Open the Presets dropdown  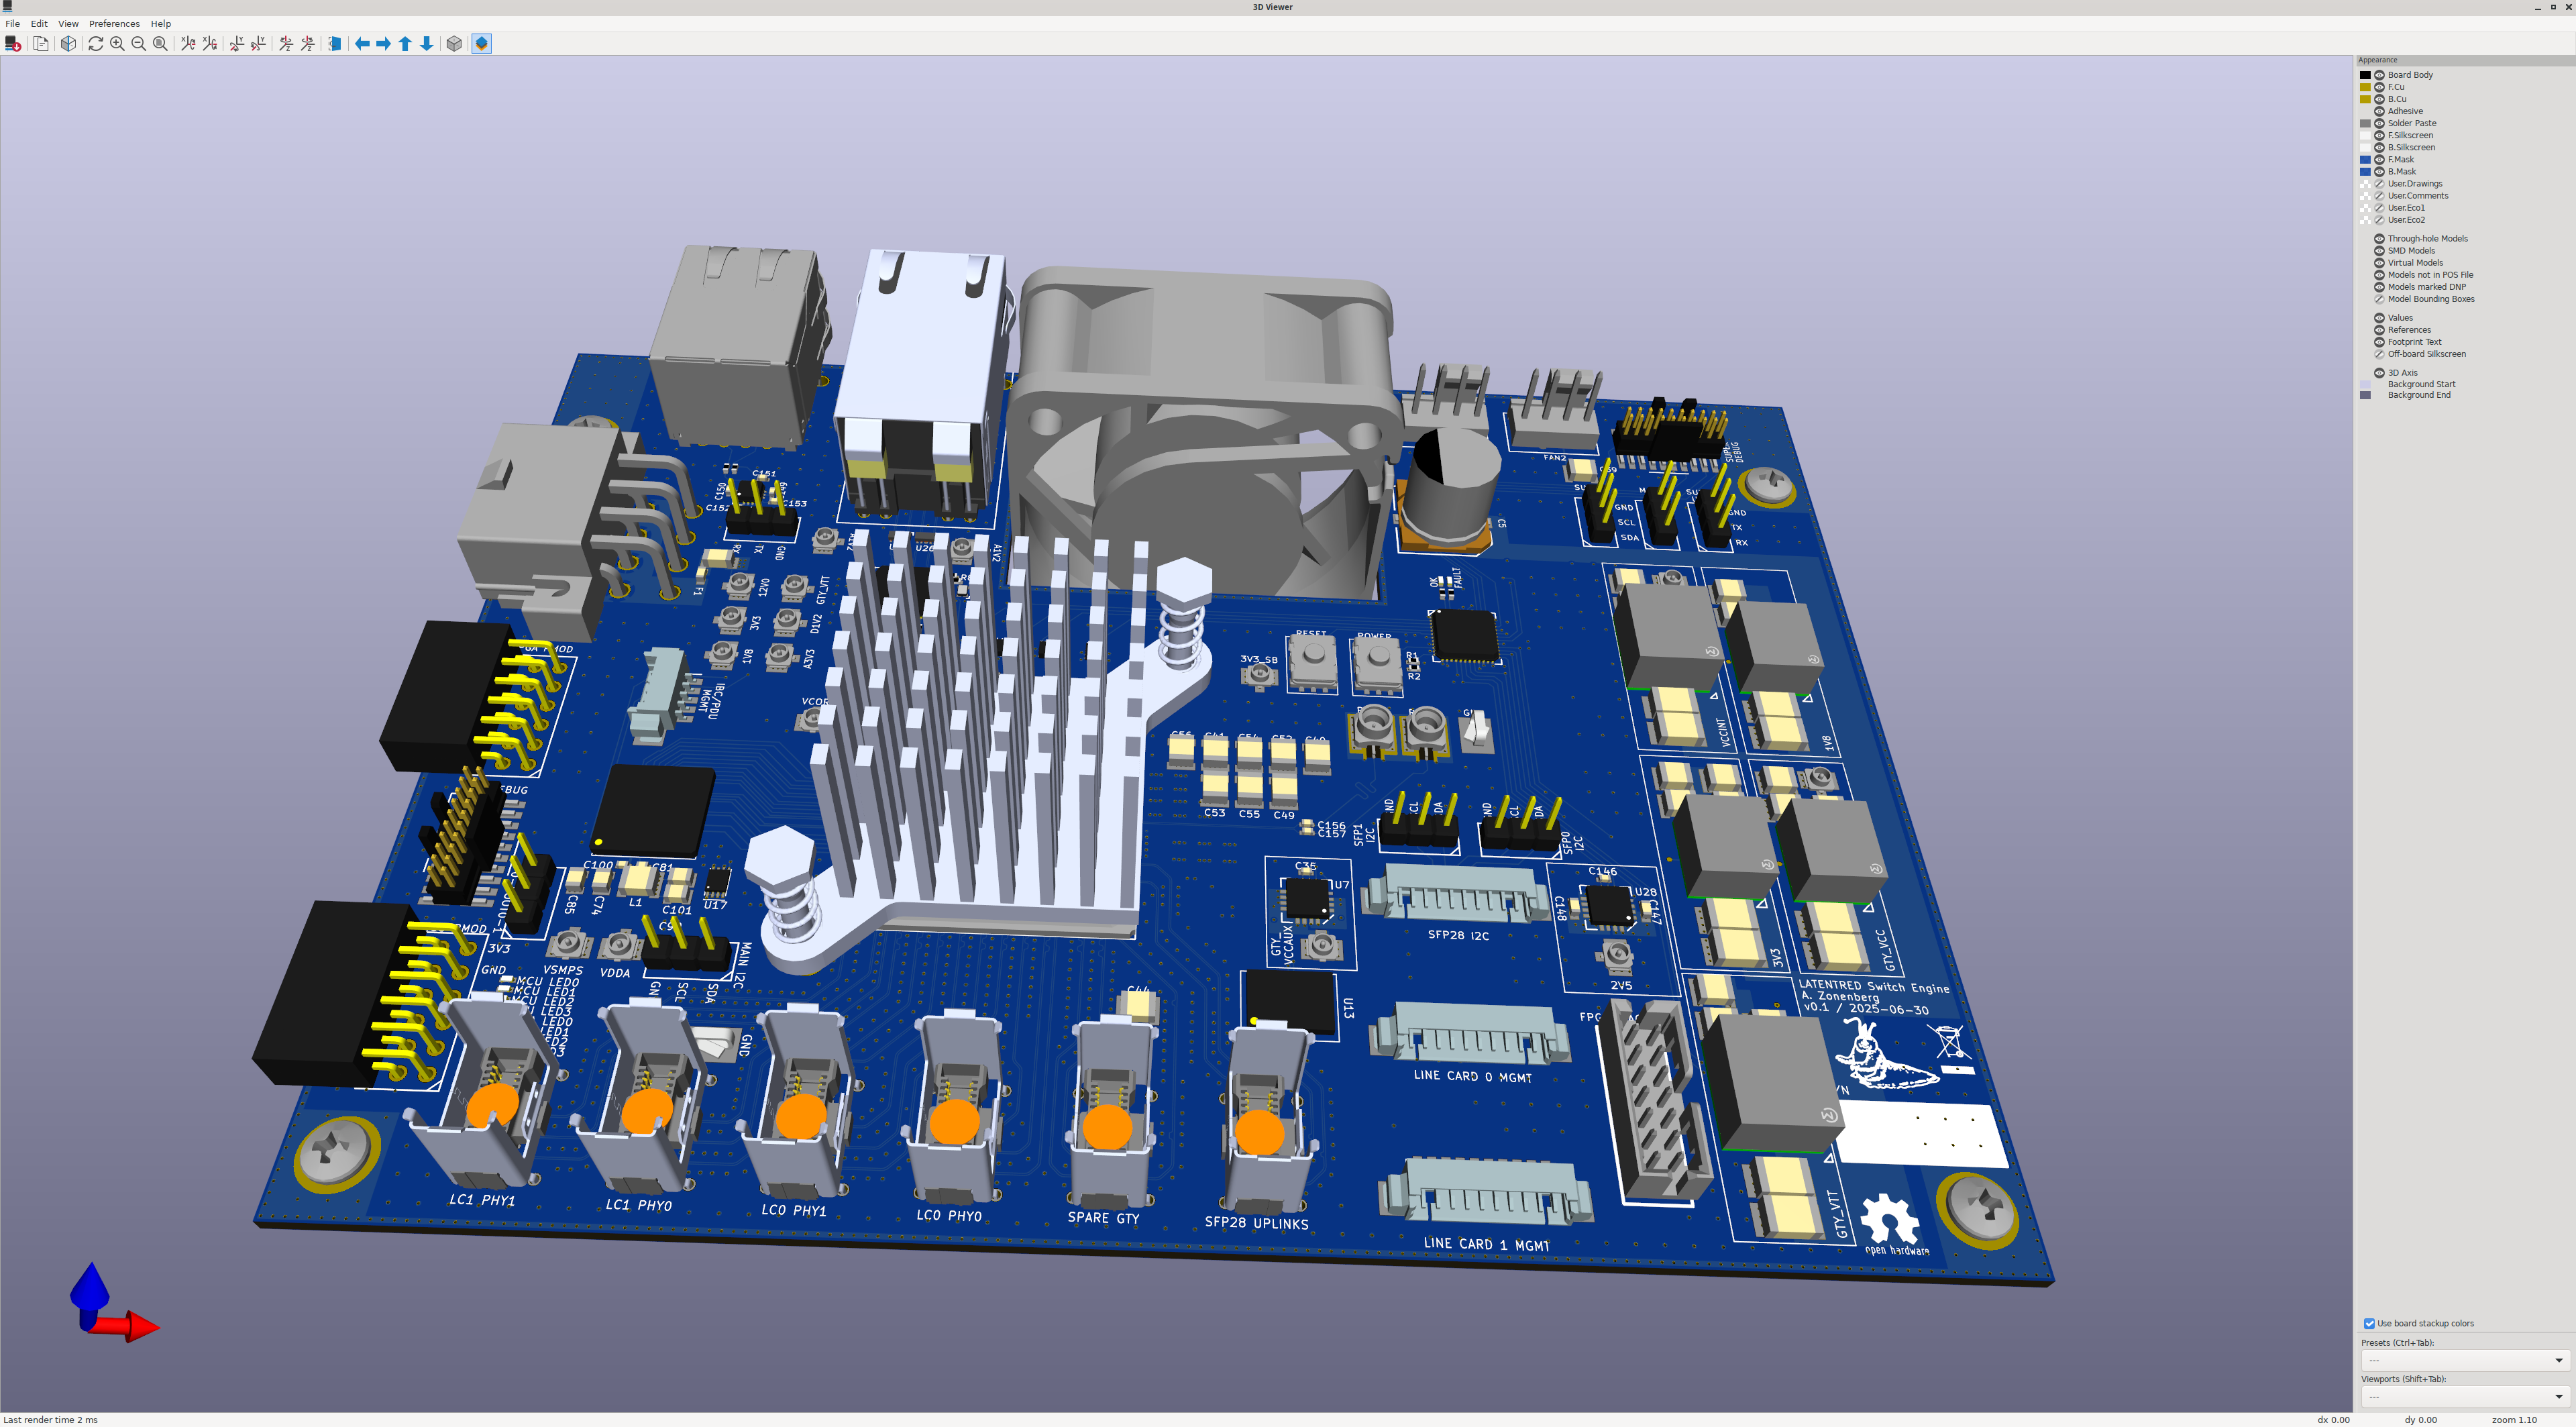pos(2464,1360)
